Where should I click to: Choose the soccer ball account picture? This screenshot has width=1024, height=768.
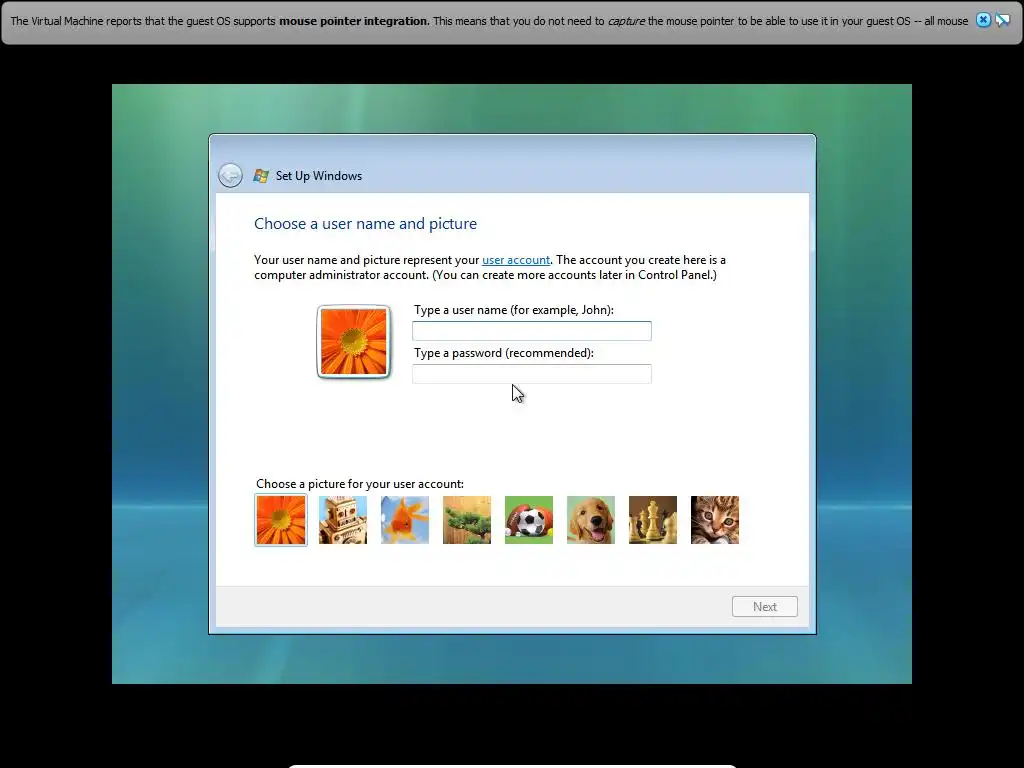[529, 520]
